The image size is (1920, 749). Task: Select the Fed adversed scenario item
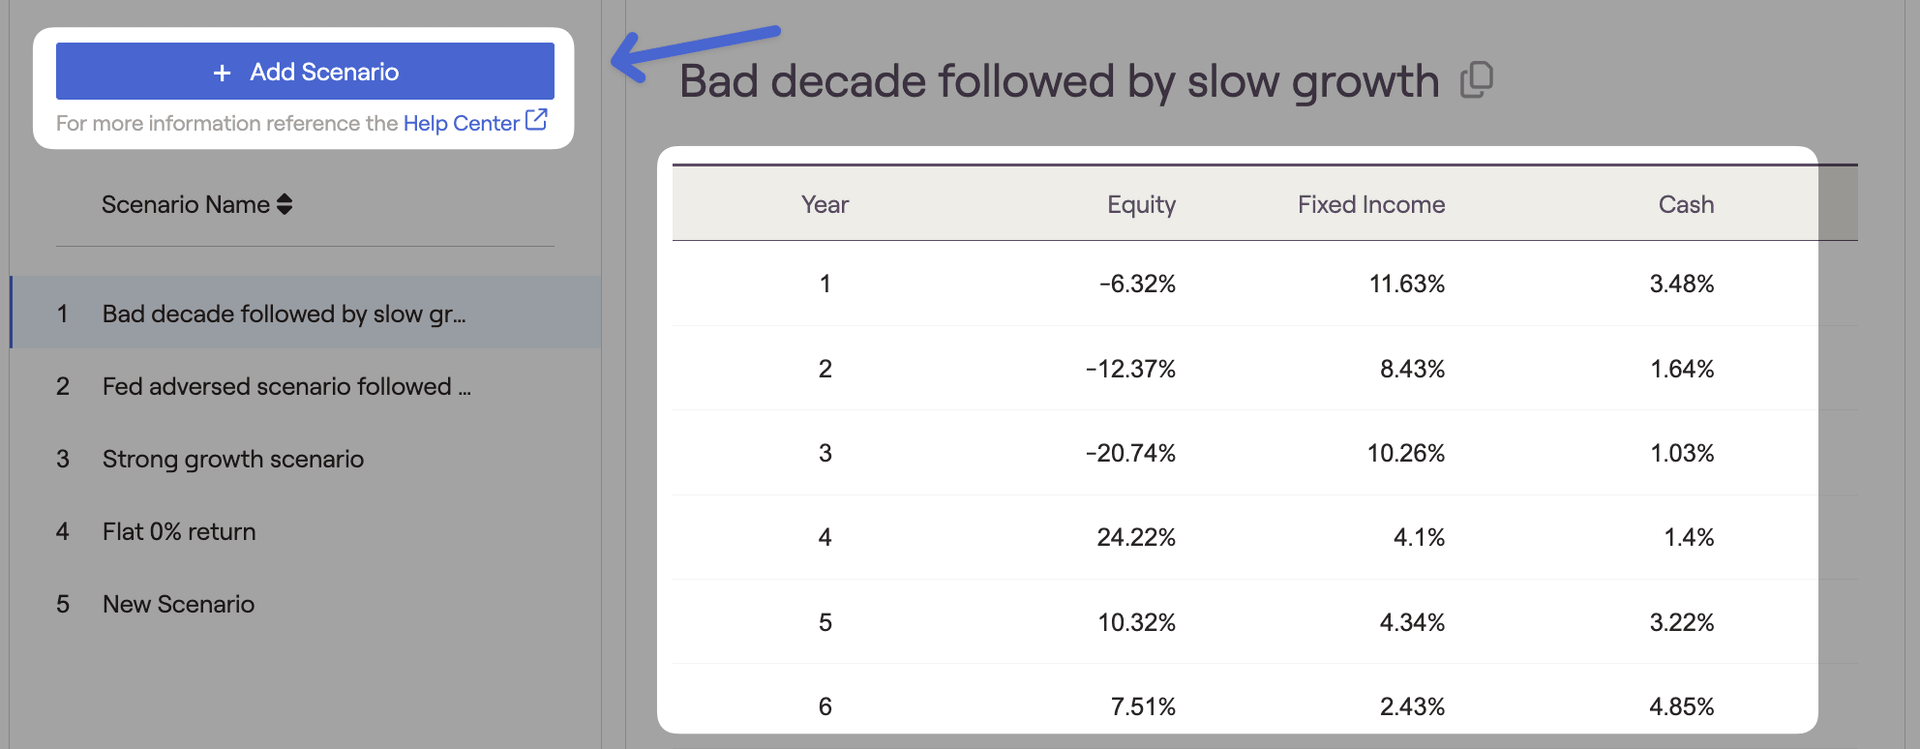click(286, 386)
